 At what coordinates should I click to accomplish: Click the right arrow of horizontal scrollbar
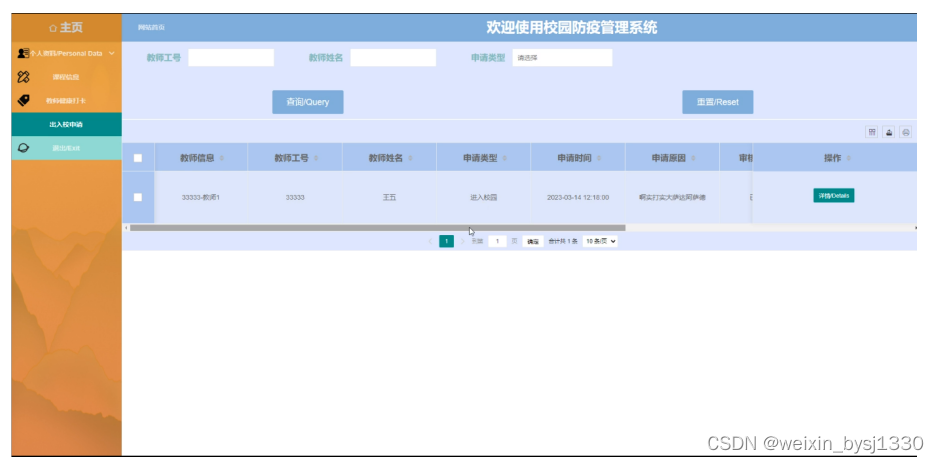coord(915,228)
